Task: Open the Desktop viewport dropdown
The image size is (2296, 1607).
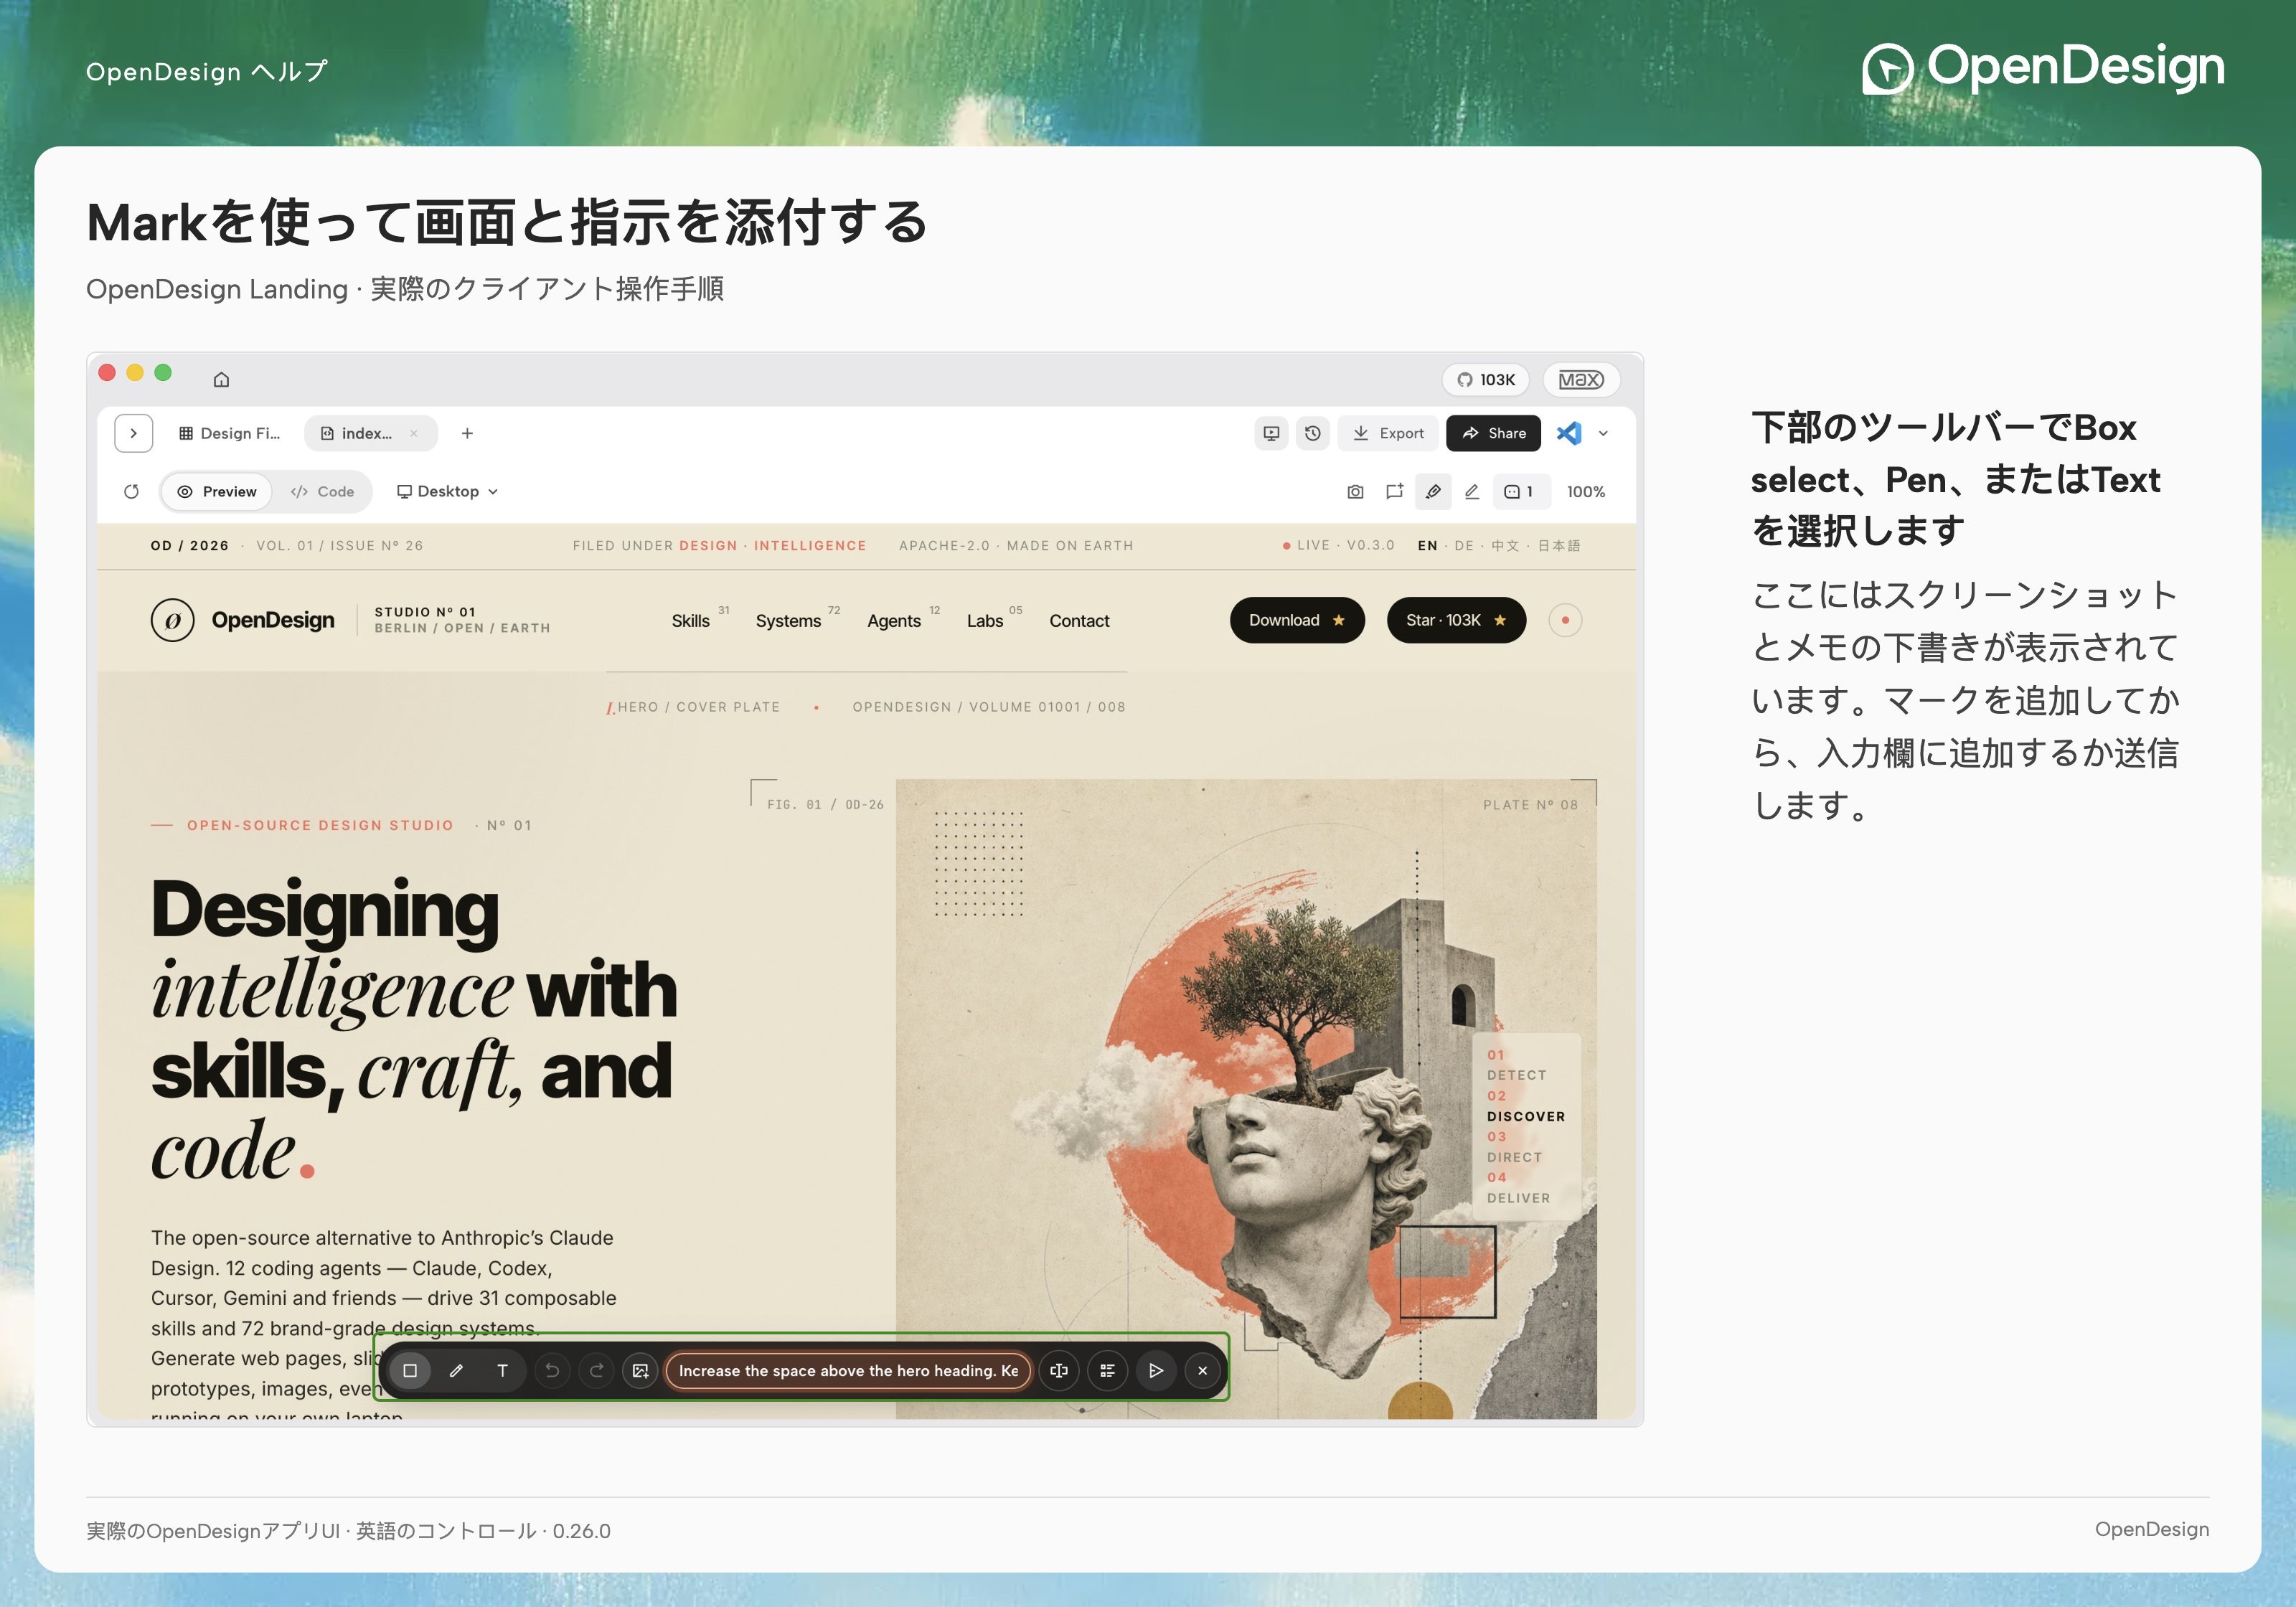Action: (448, 491)
